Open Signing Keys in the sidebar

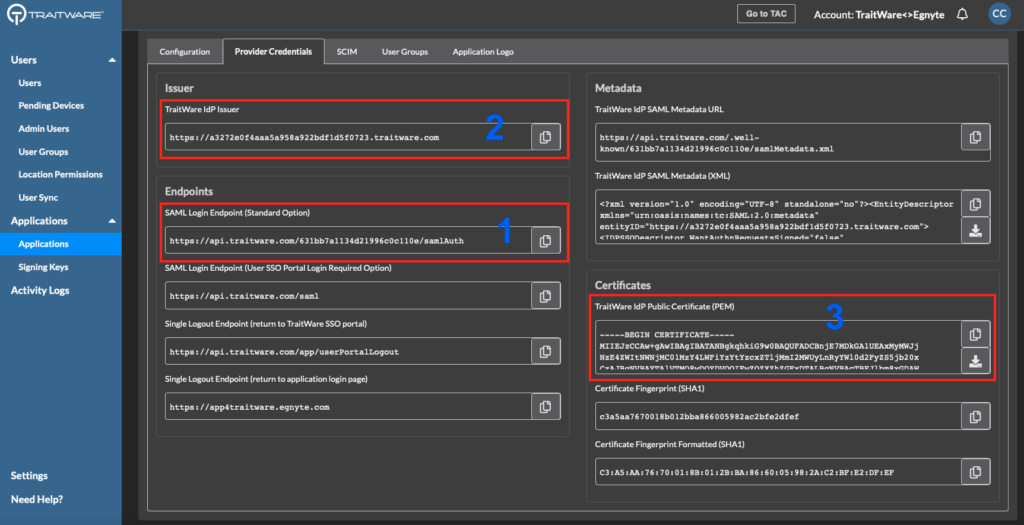tap(43, 267)
